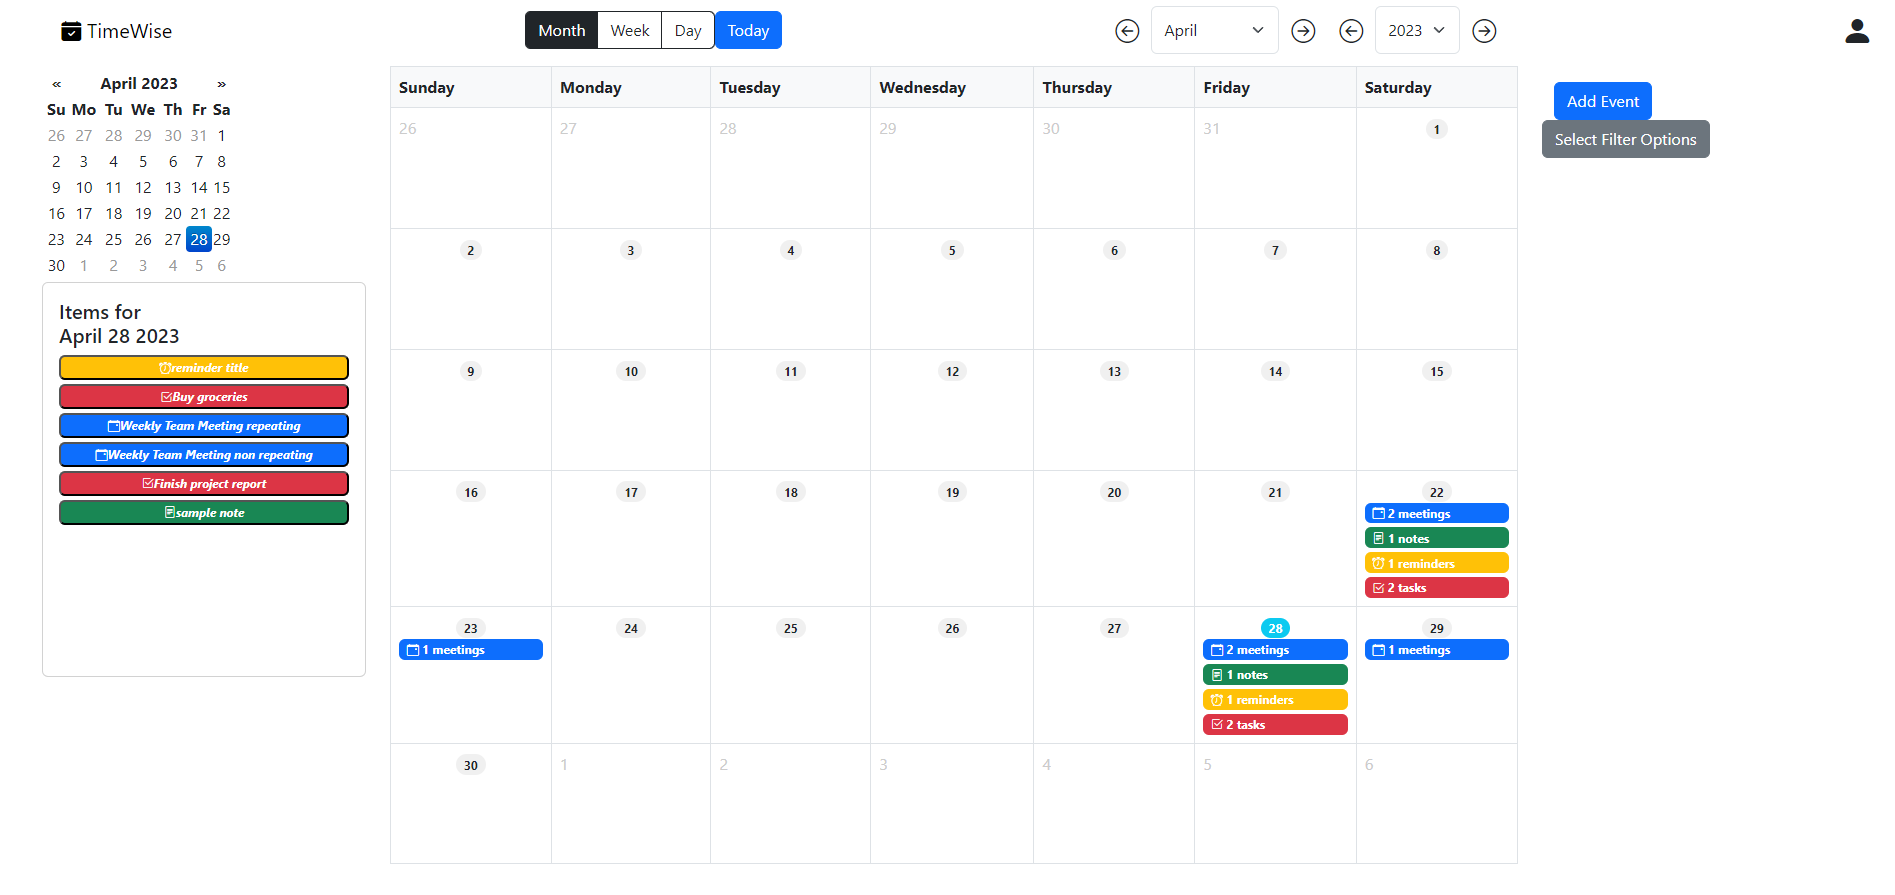Open the 'sample note' item
Screen dimensions: 1895x895
click(204, 512)
